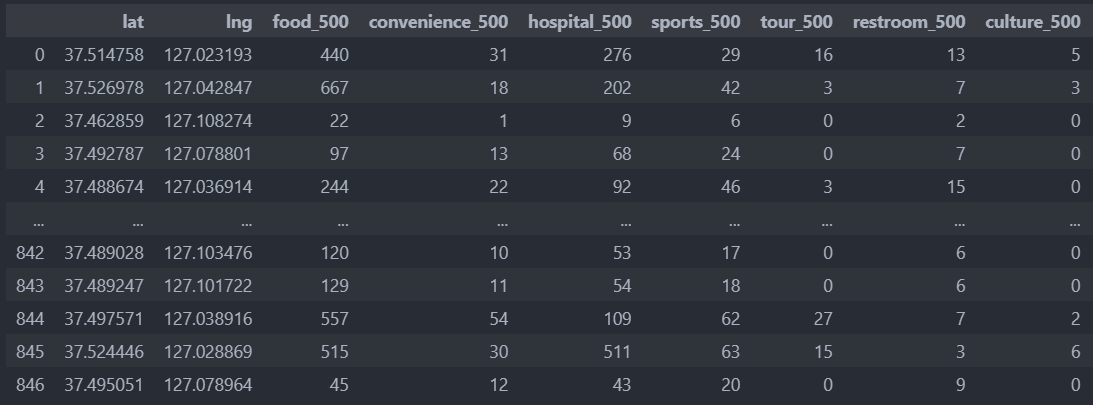Click longitude value 127.103476
1093x405 pixels.
[x=208, y=252]
